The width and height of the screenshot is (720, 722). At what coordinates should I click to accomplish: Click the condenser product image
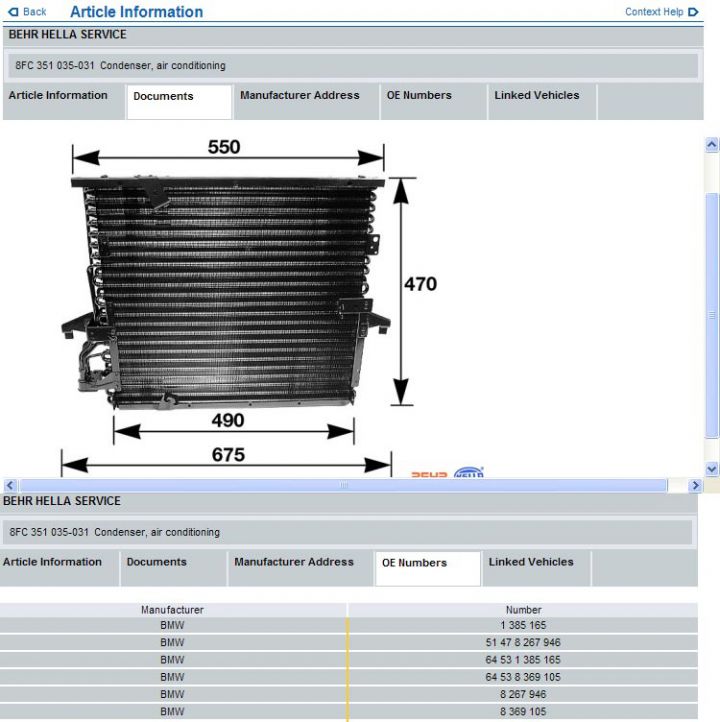[x=226, y=293]
